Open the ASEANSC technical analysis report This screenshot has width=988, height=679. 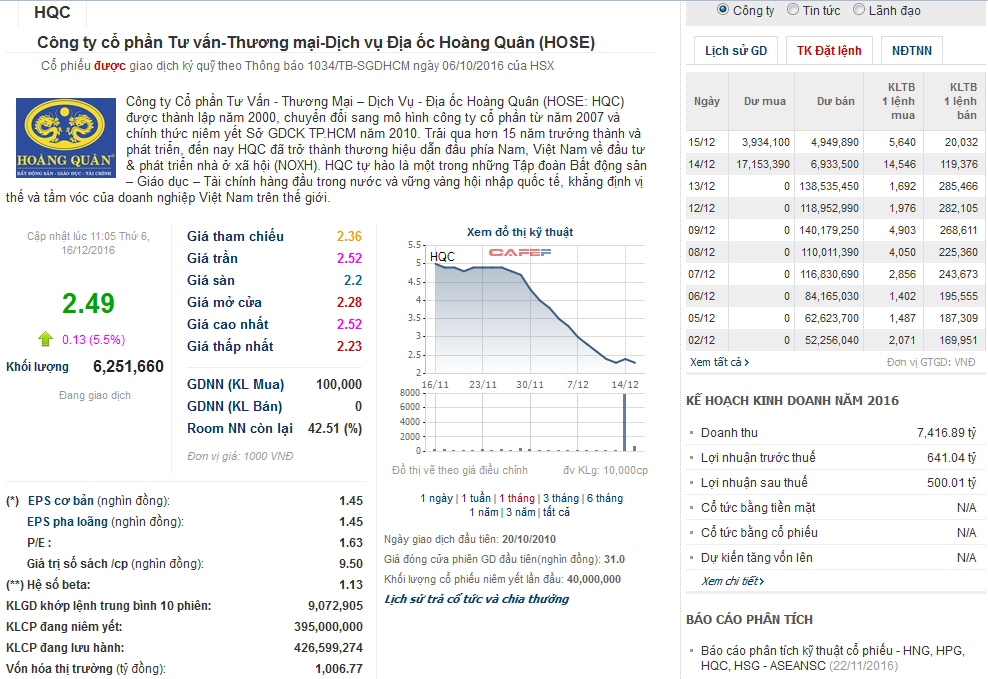tap(832, 658)
